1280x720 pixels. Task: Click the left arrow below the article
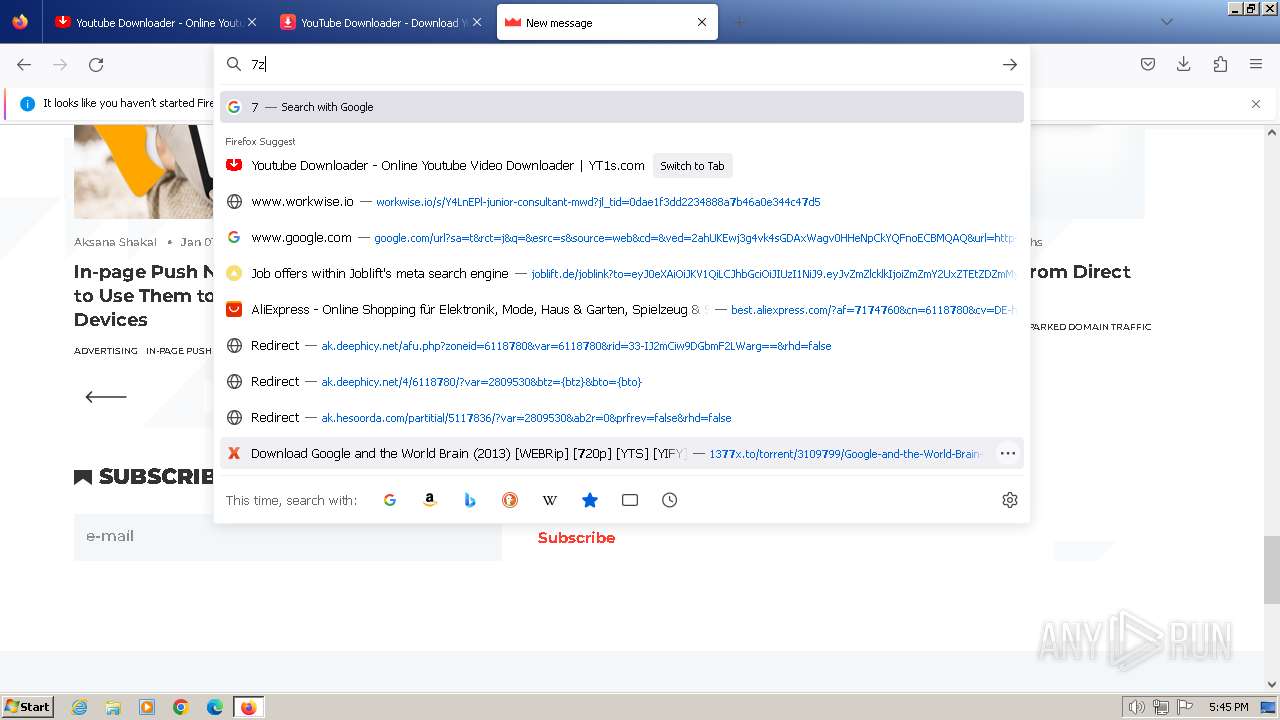pos(106,397)
